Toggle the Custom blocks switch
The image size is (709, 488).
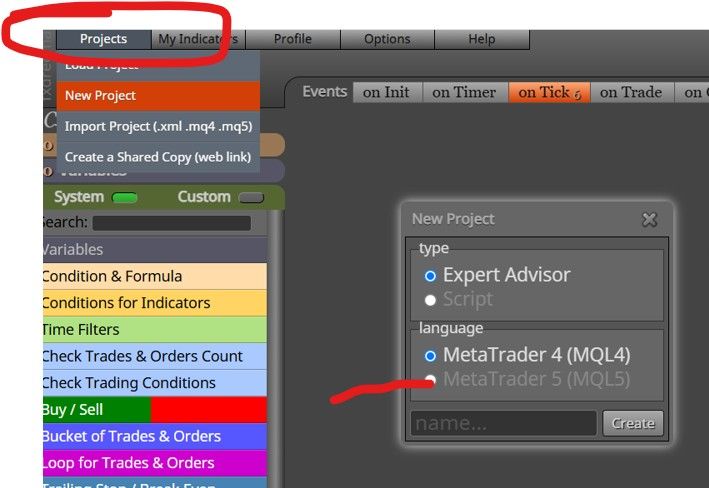pos(251,198)
